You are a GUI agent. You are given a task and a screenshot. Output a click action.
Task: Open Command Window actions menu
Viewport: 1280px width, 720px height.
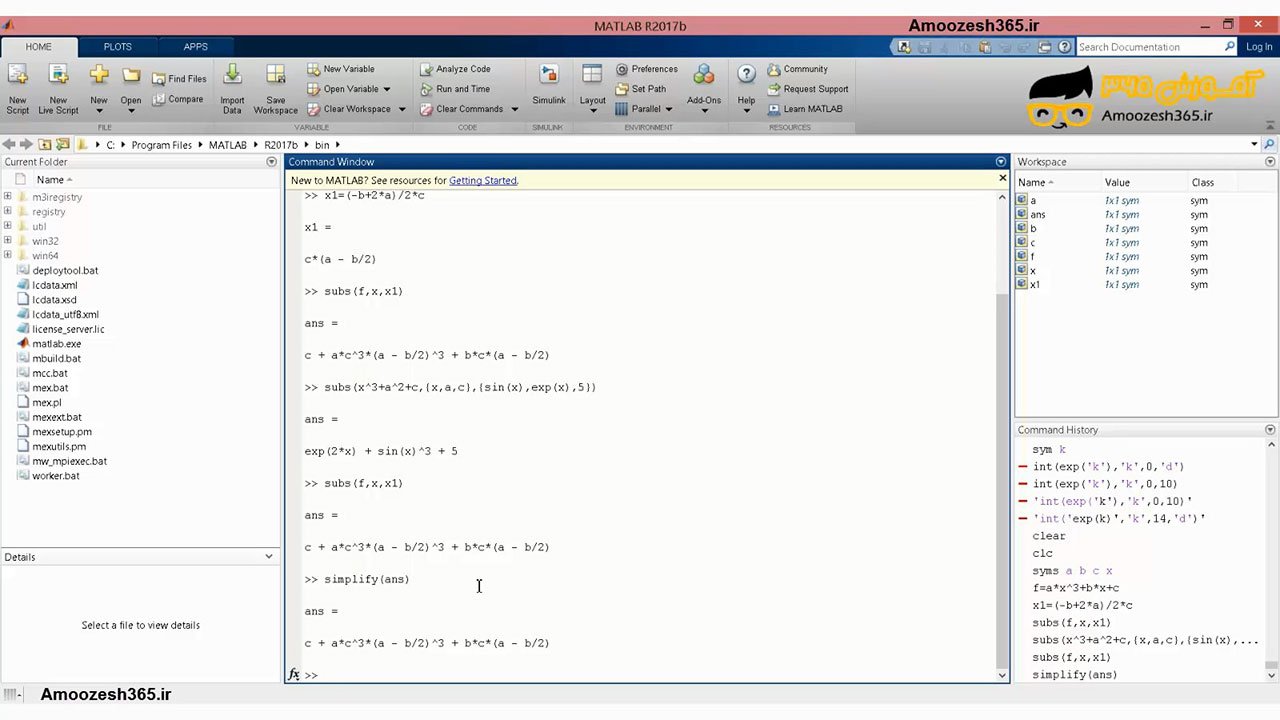tap(1001, 162)
